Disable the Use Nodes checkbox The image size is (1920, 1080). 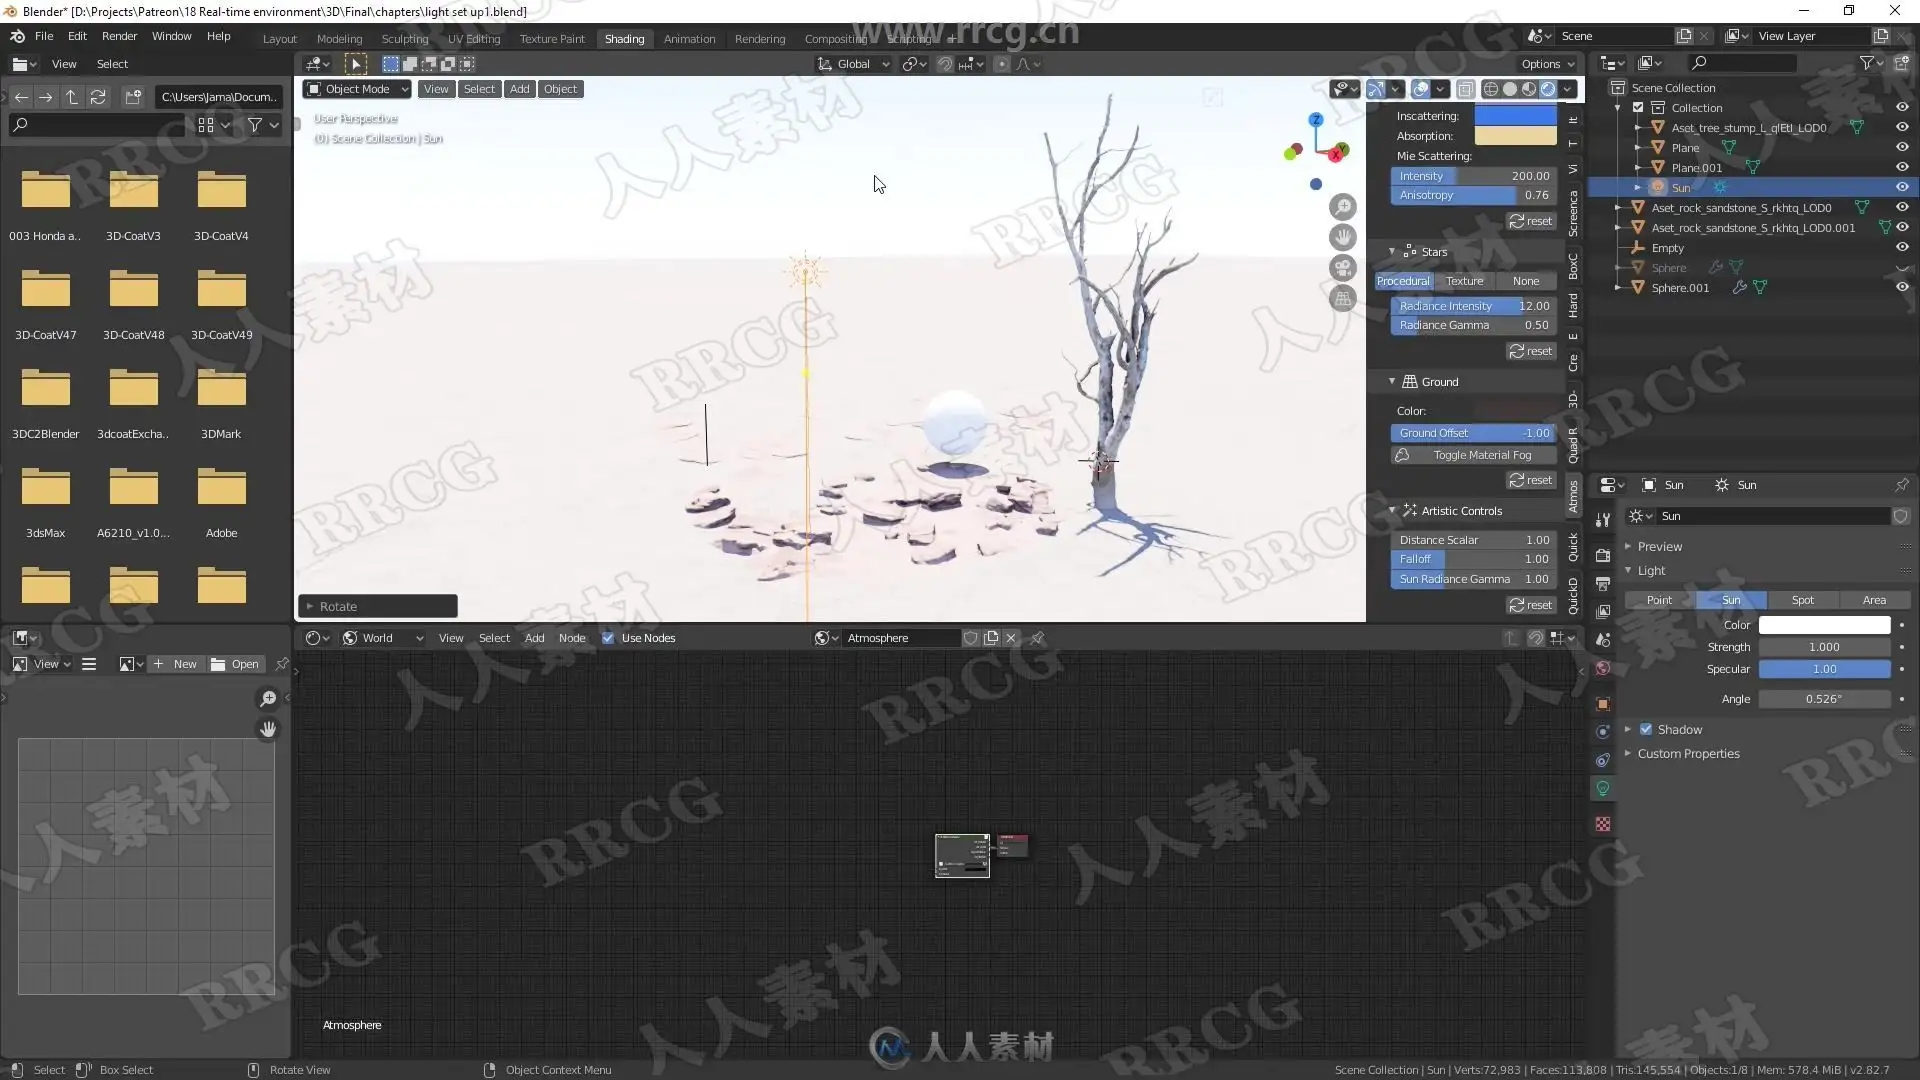pyautogui.click(x=608, y=638)
